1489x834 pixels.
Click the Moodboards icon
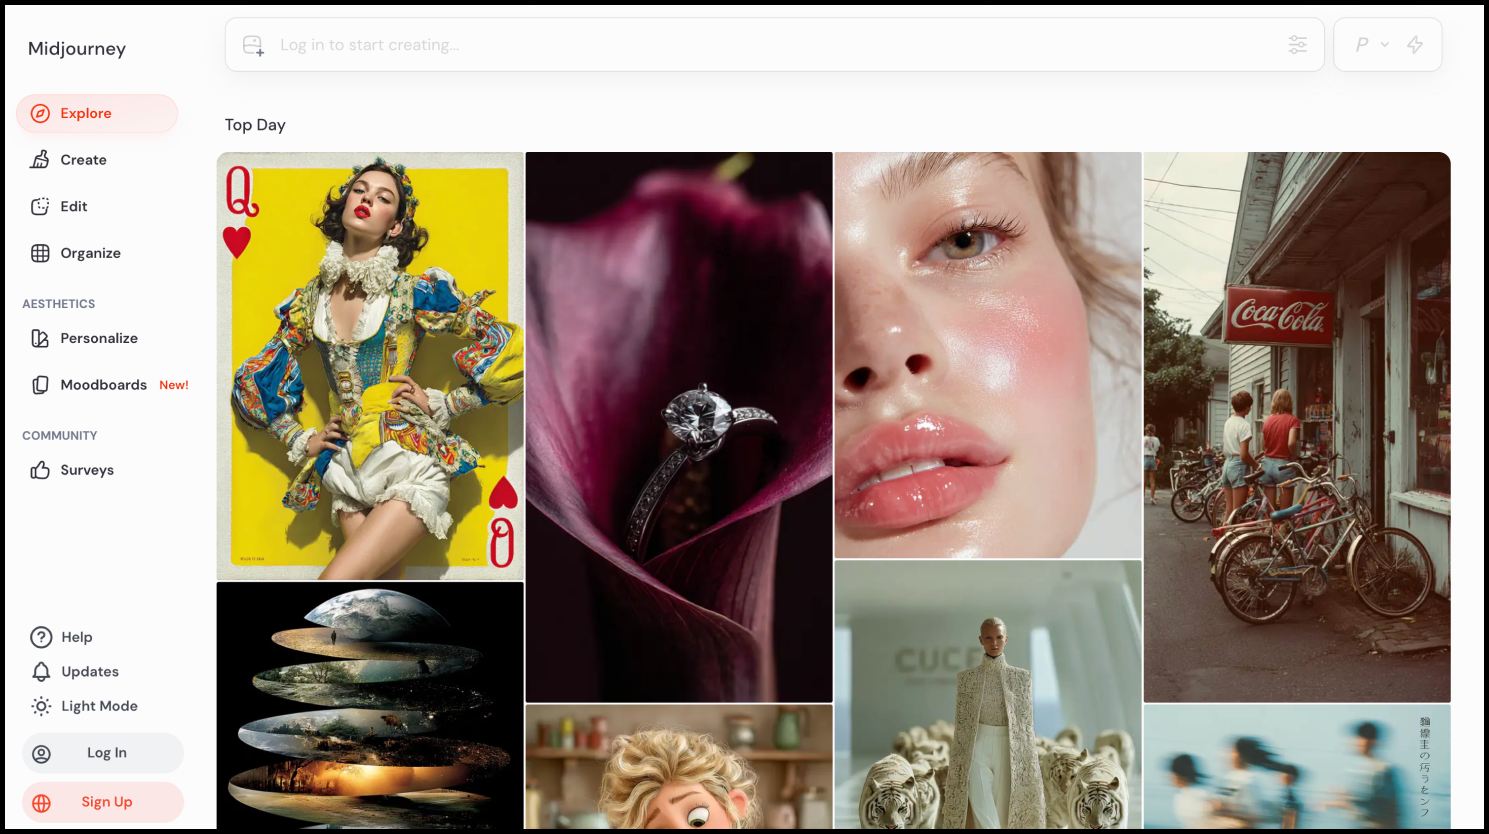(x=40, y=385)
